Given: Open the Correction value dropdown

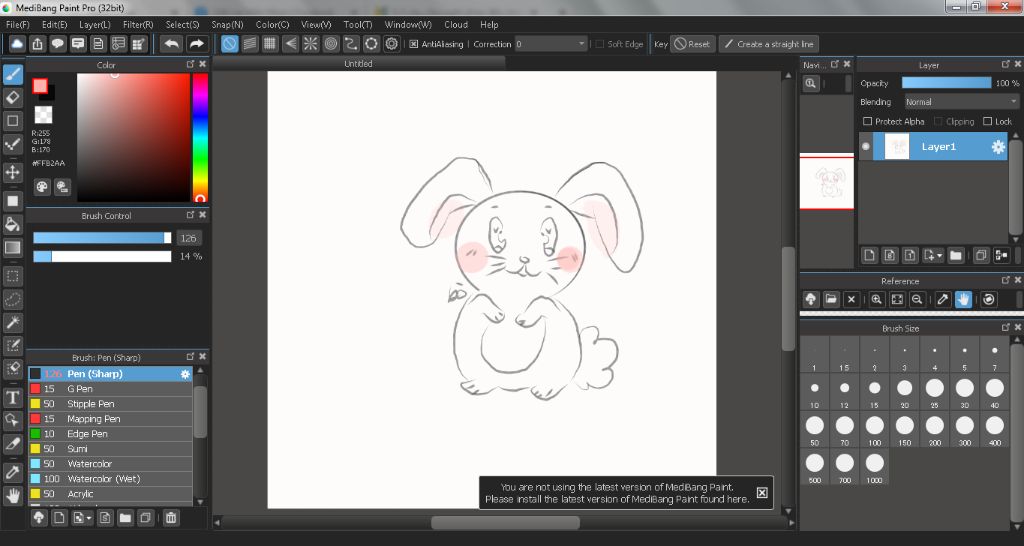Looking at the screenshot, I should click(x=582, y=44).
